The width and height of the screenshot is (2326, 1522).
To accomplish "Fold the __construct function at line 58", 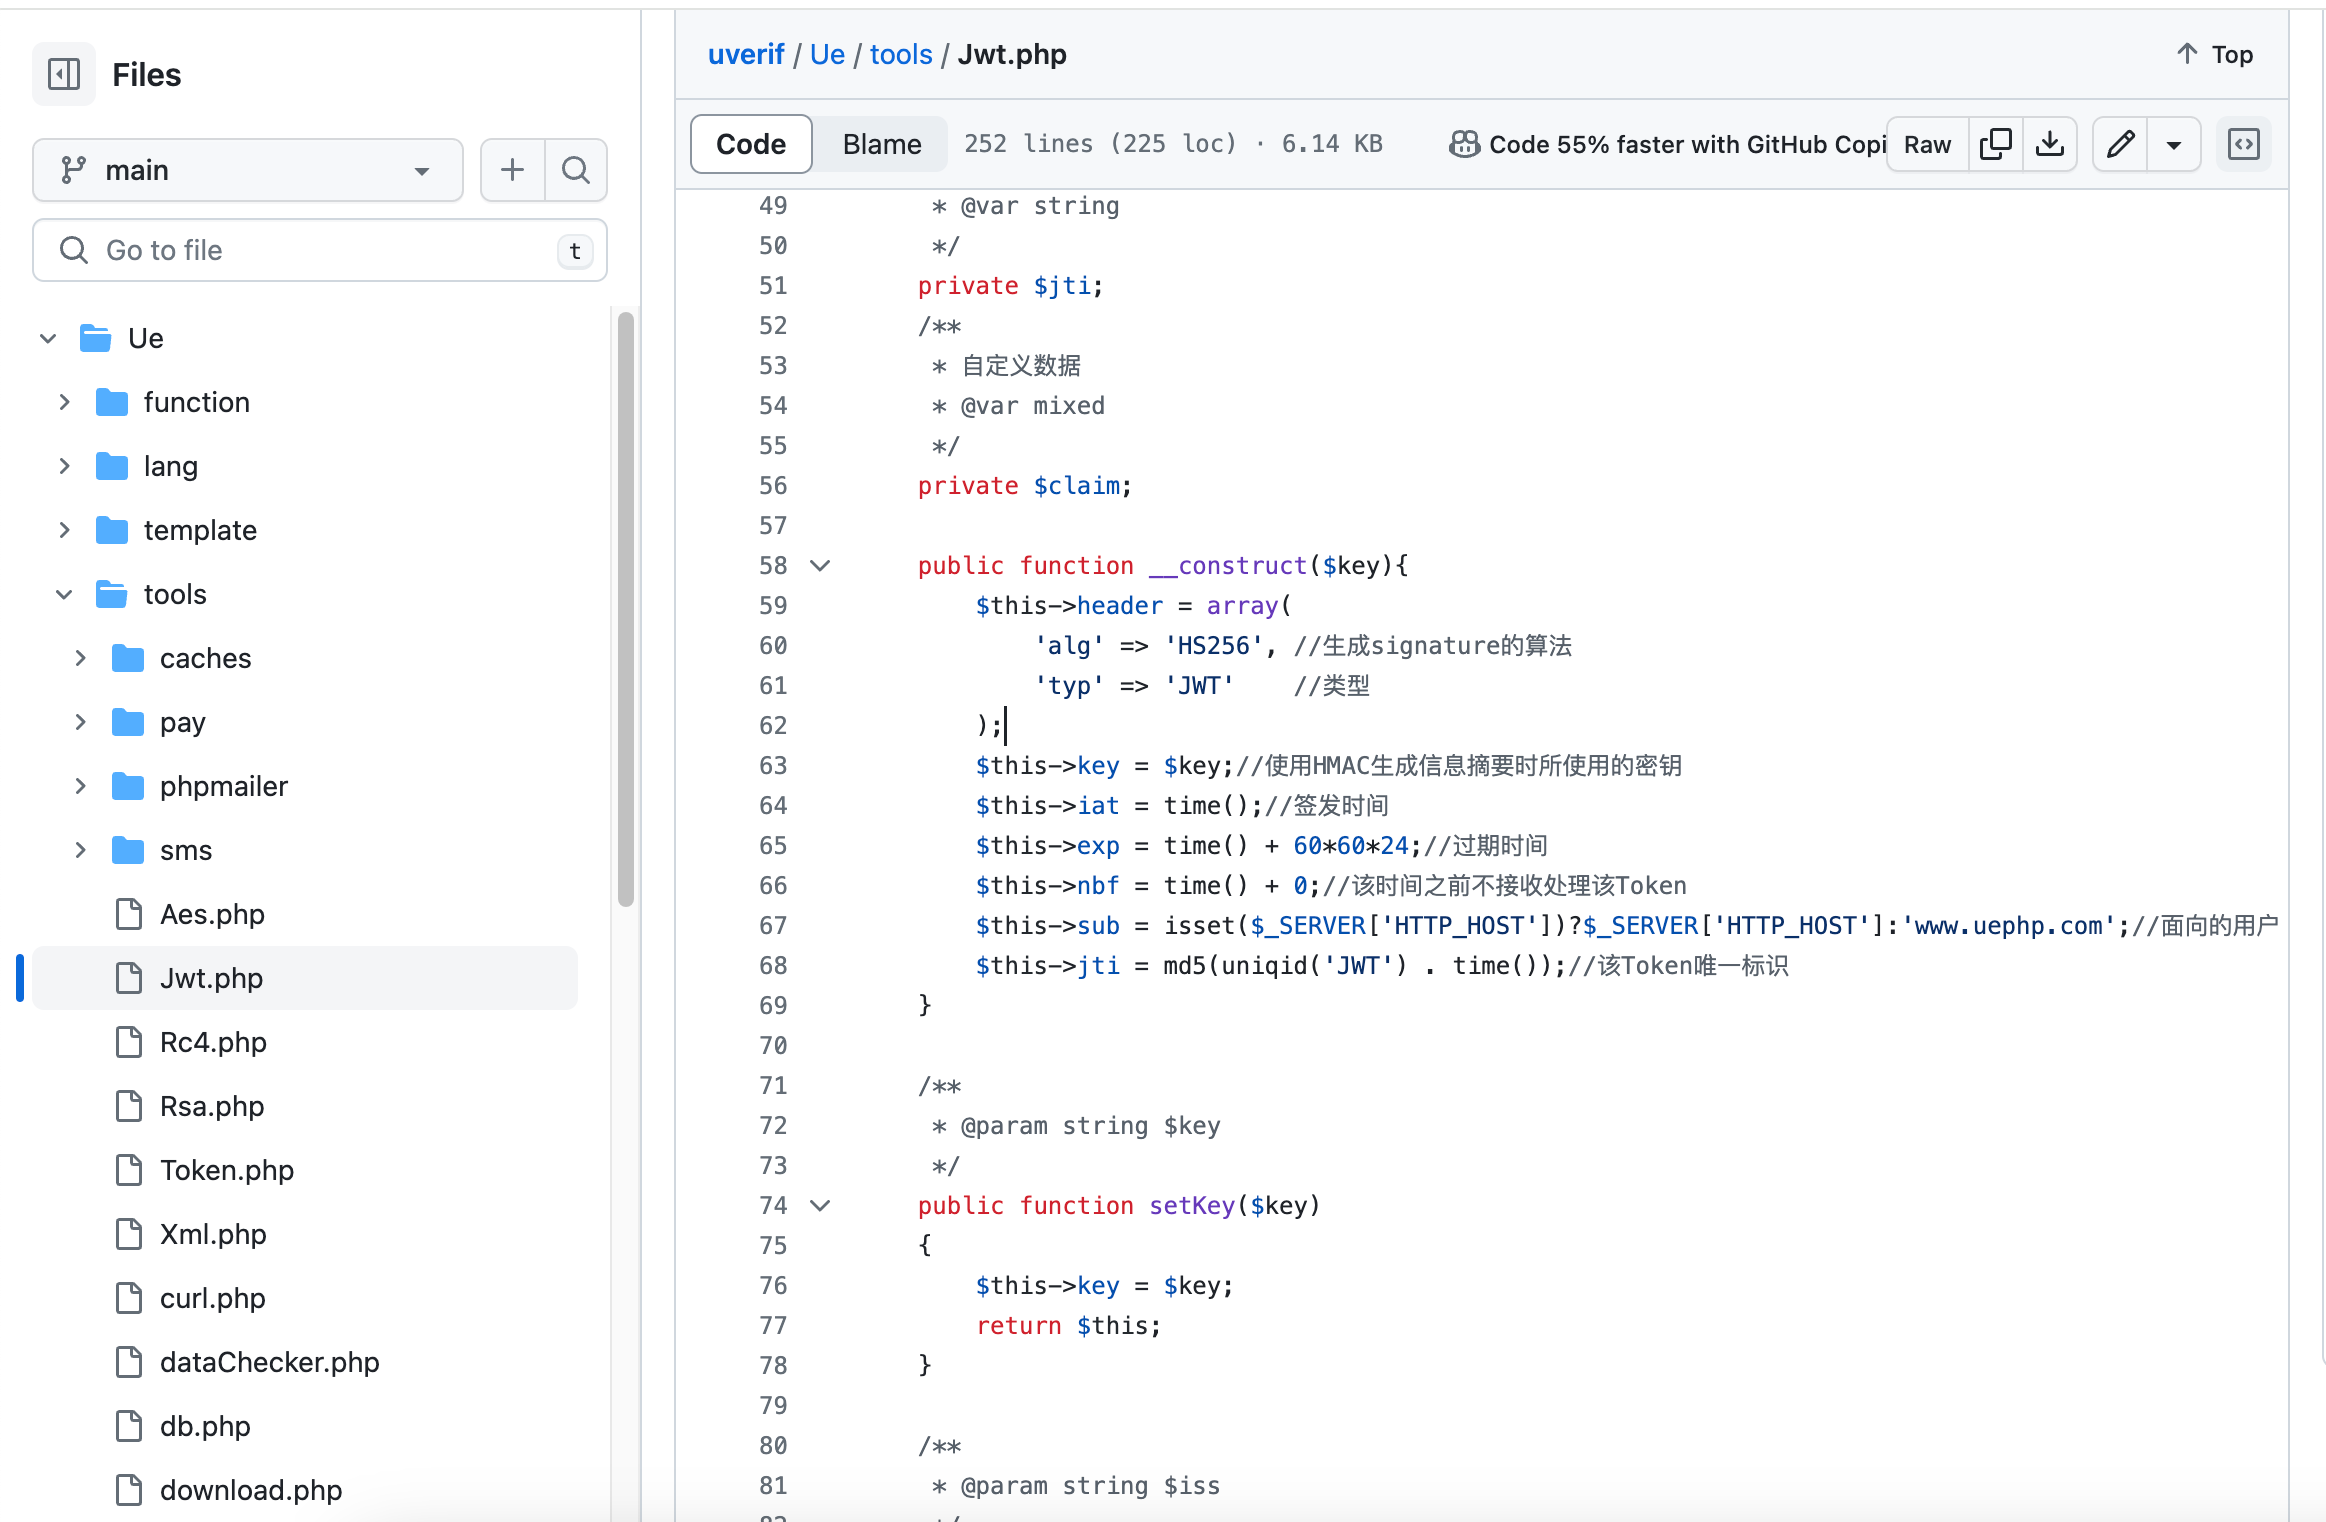I will pos(820,566).
